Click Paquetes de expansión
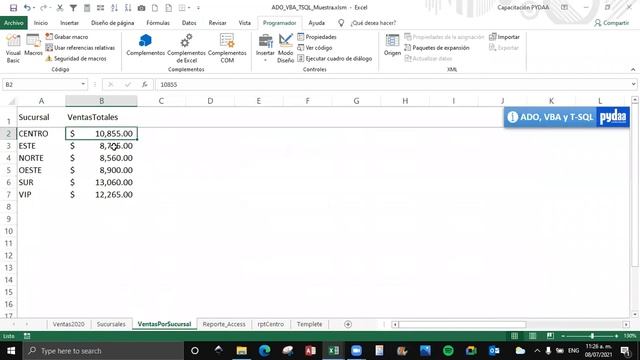 [437, 48]
